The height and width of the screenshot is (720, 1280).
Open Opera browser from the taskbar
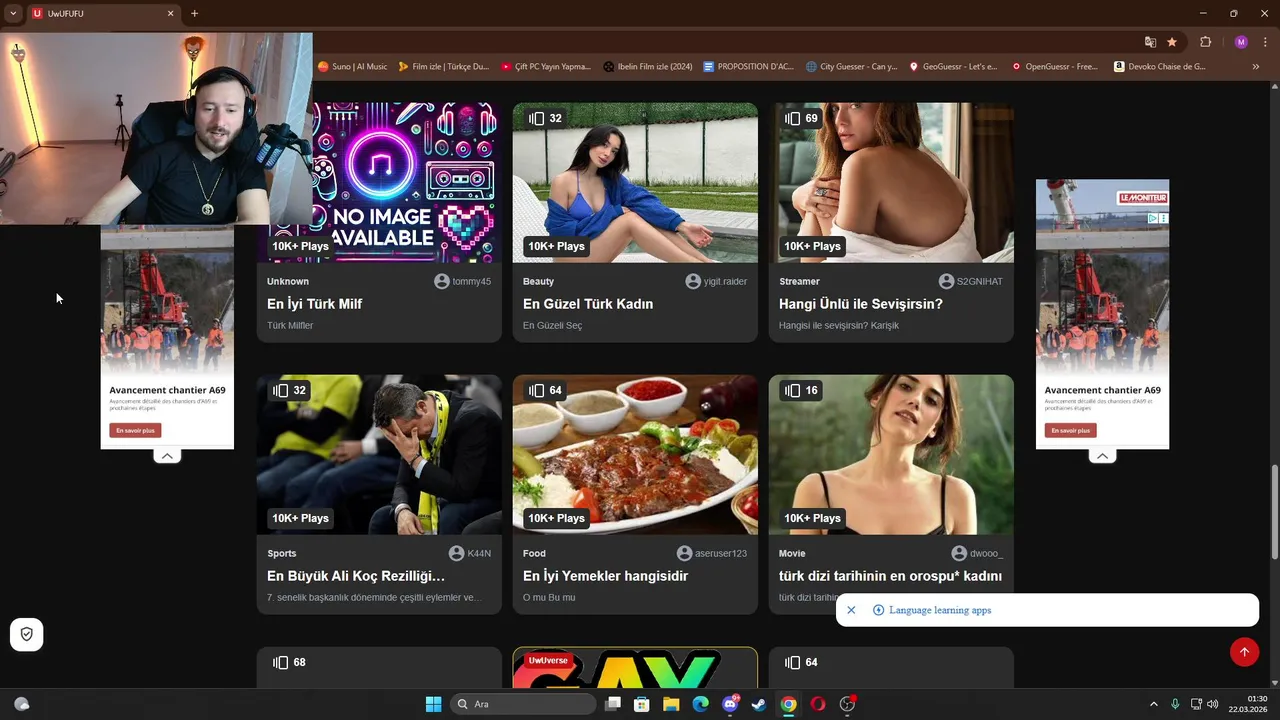point(818,704)
